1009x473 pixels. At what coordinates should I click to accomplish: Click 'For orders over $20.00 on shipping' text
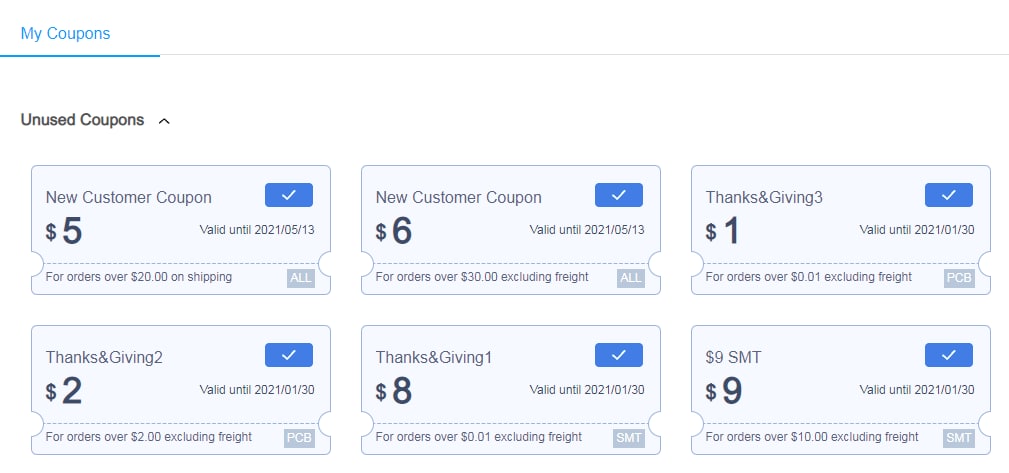pos(139,277)
